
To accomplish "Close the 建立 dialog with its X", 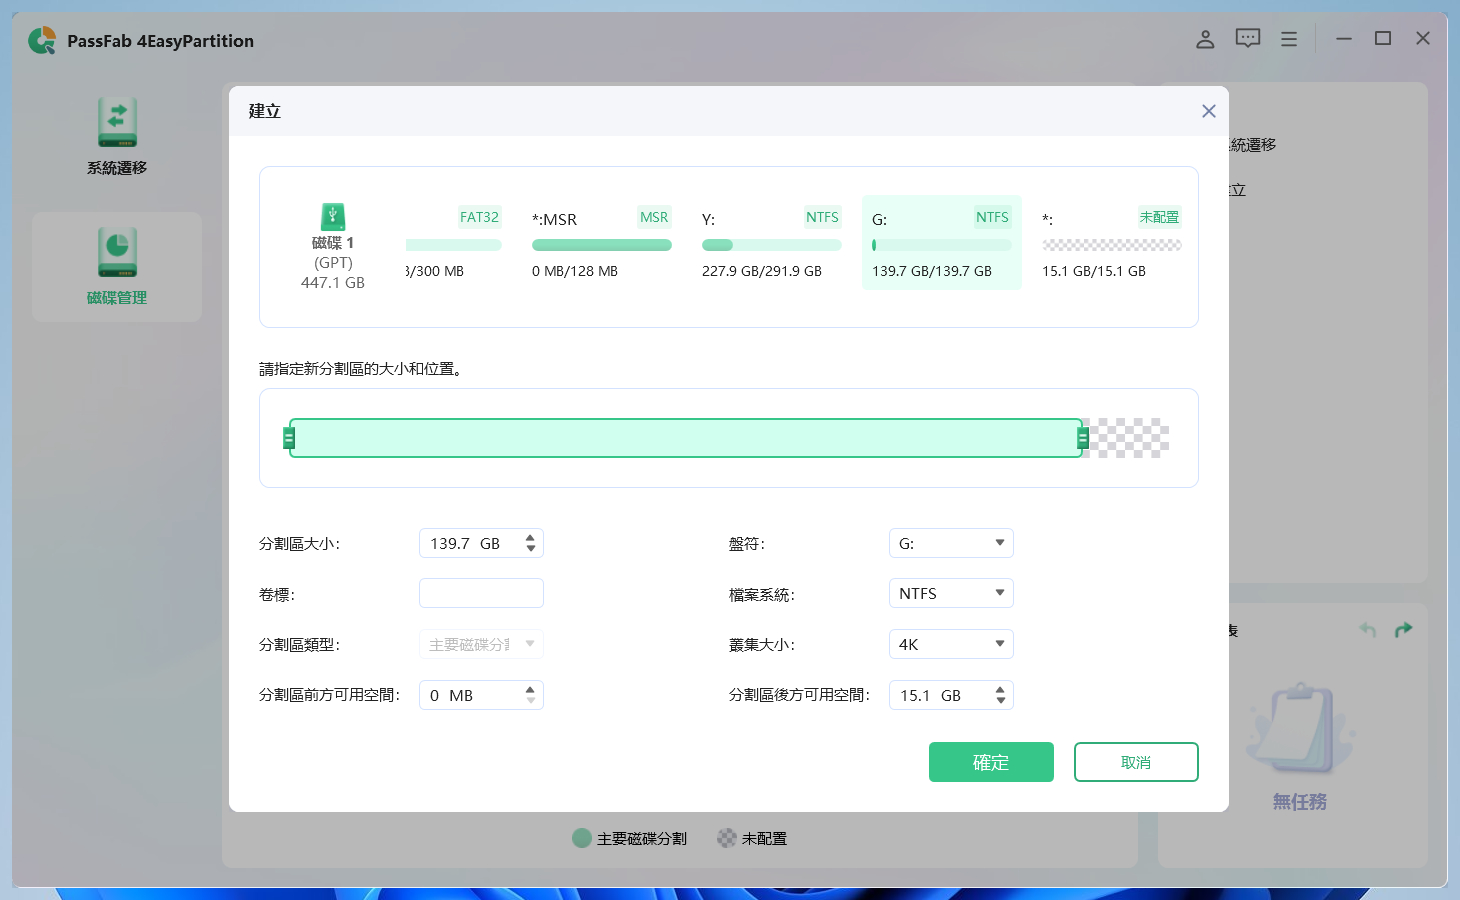I will click(x=1208, y=111).
